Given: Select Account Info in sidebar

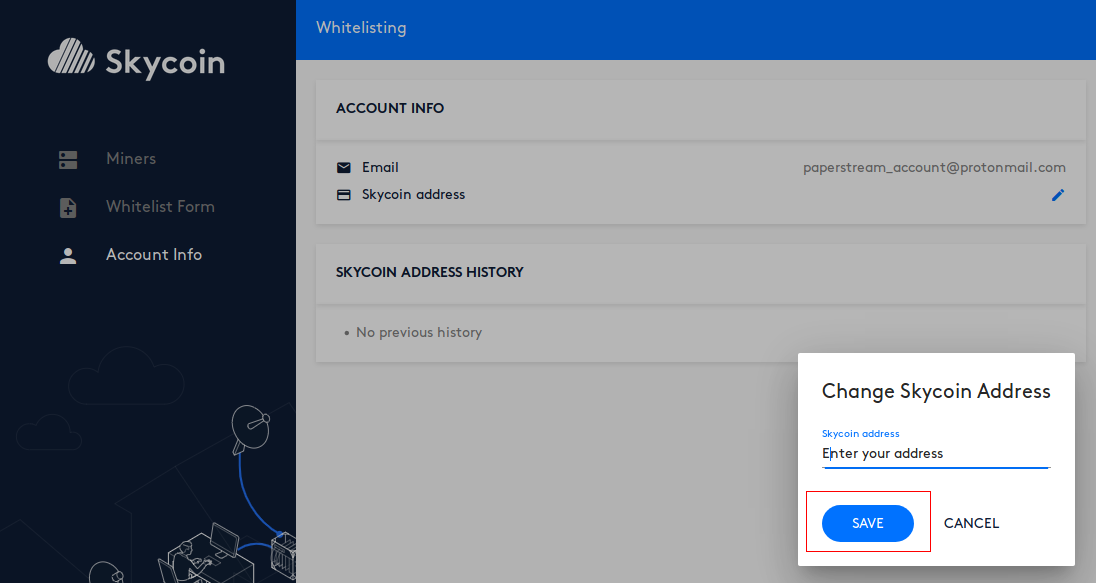Looking at the screenshot, I should point(154,255).
